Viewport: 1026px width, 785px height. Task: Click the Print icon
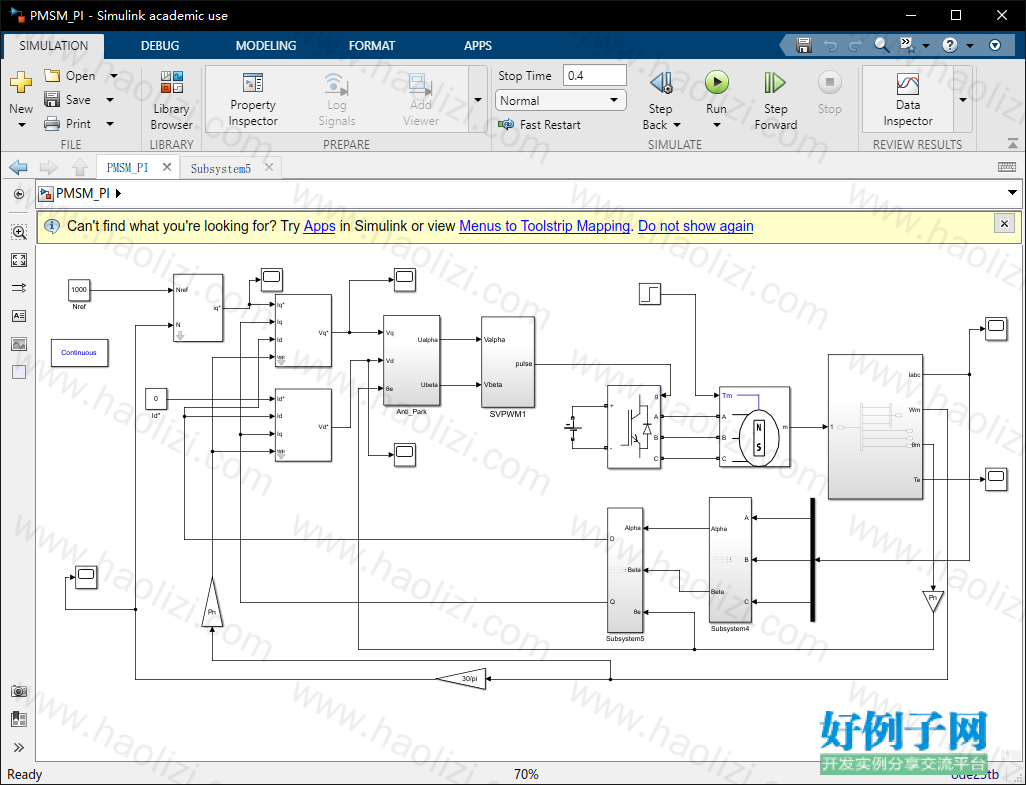[x=52, y=124]
